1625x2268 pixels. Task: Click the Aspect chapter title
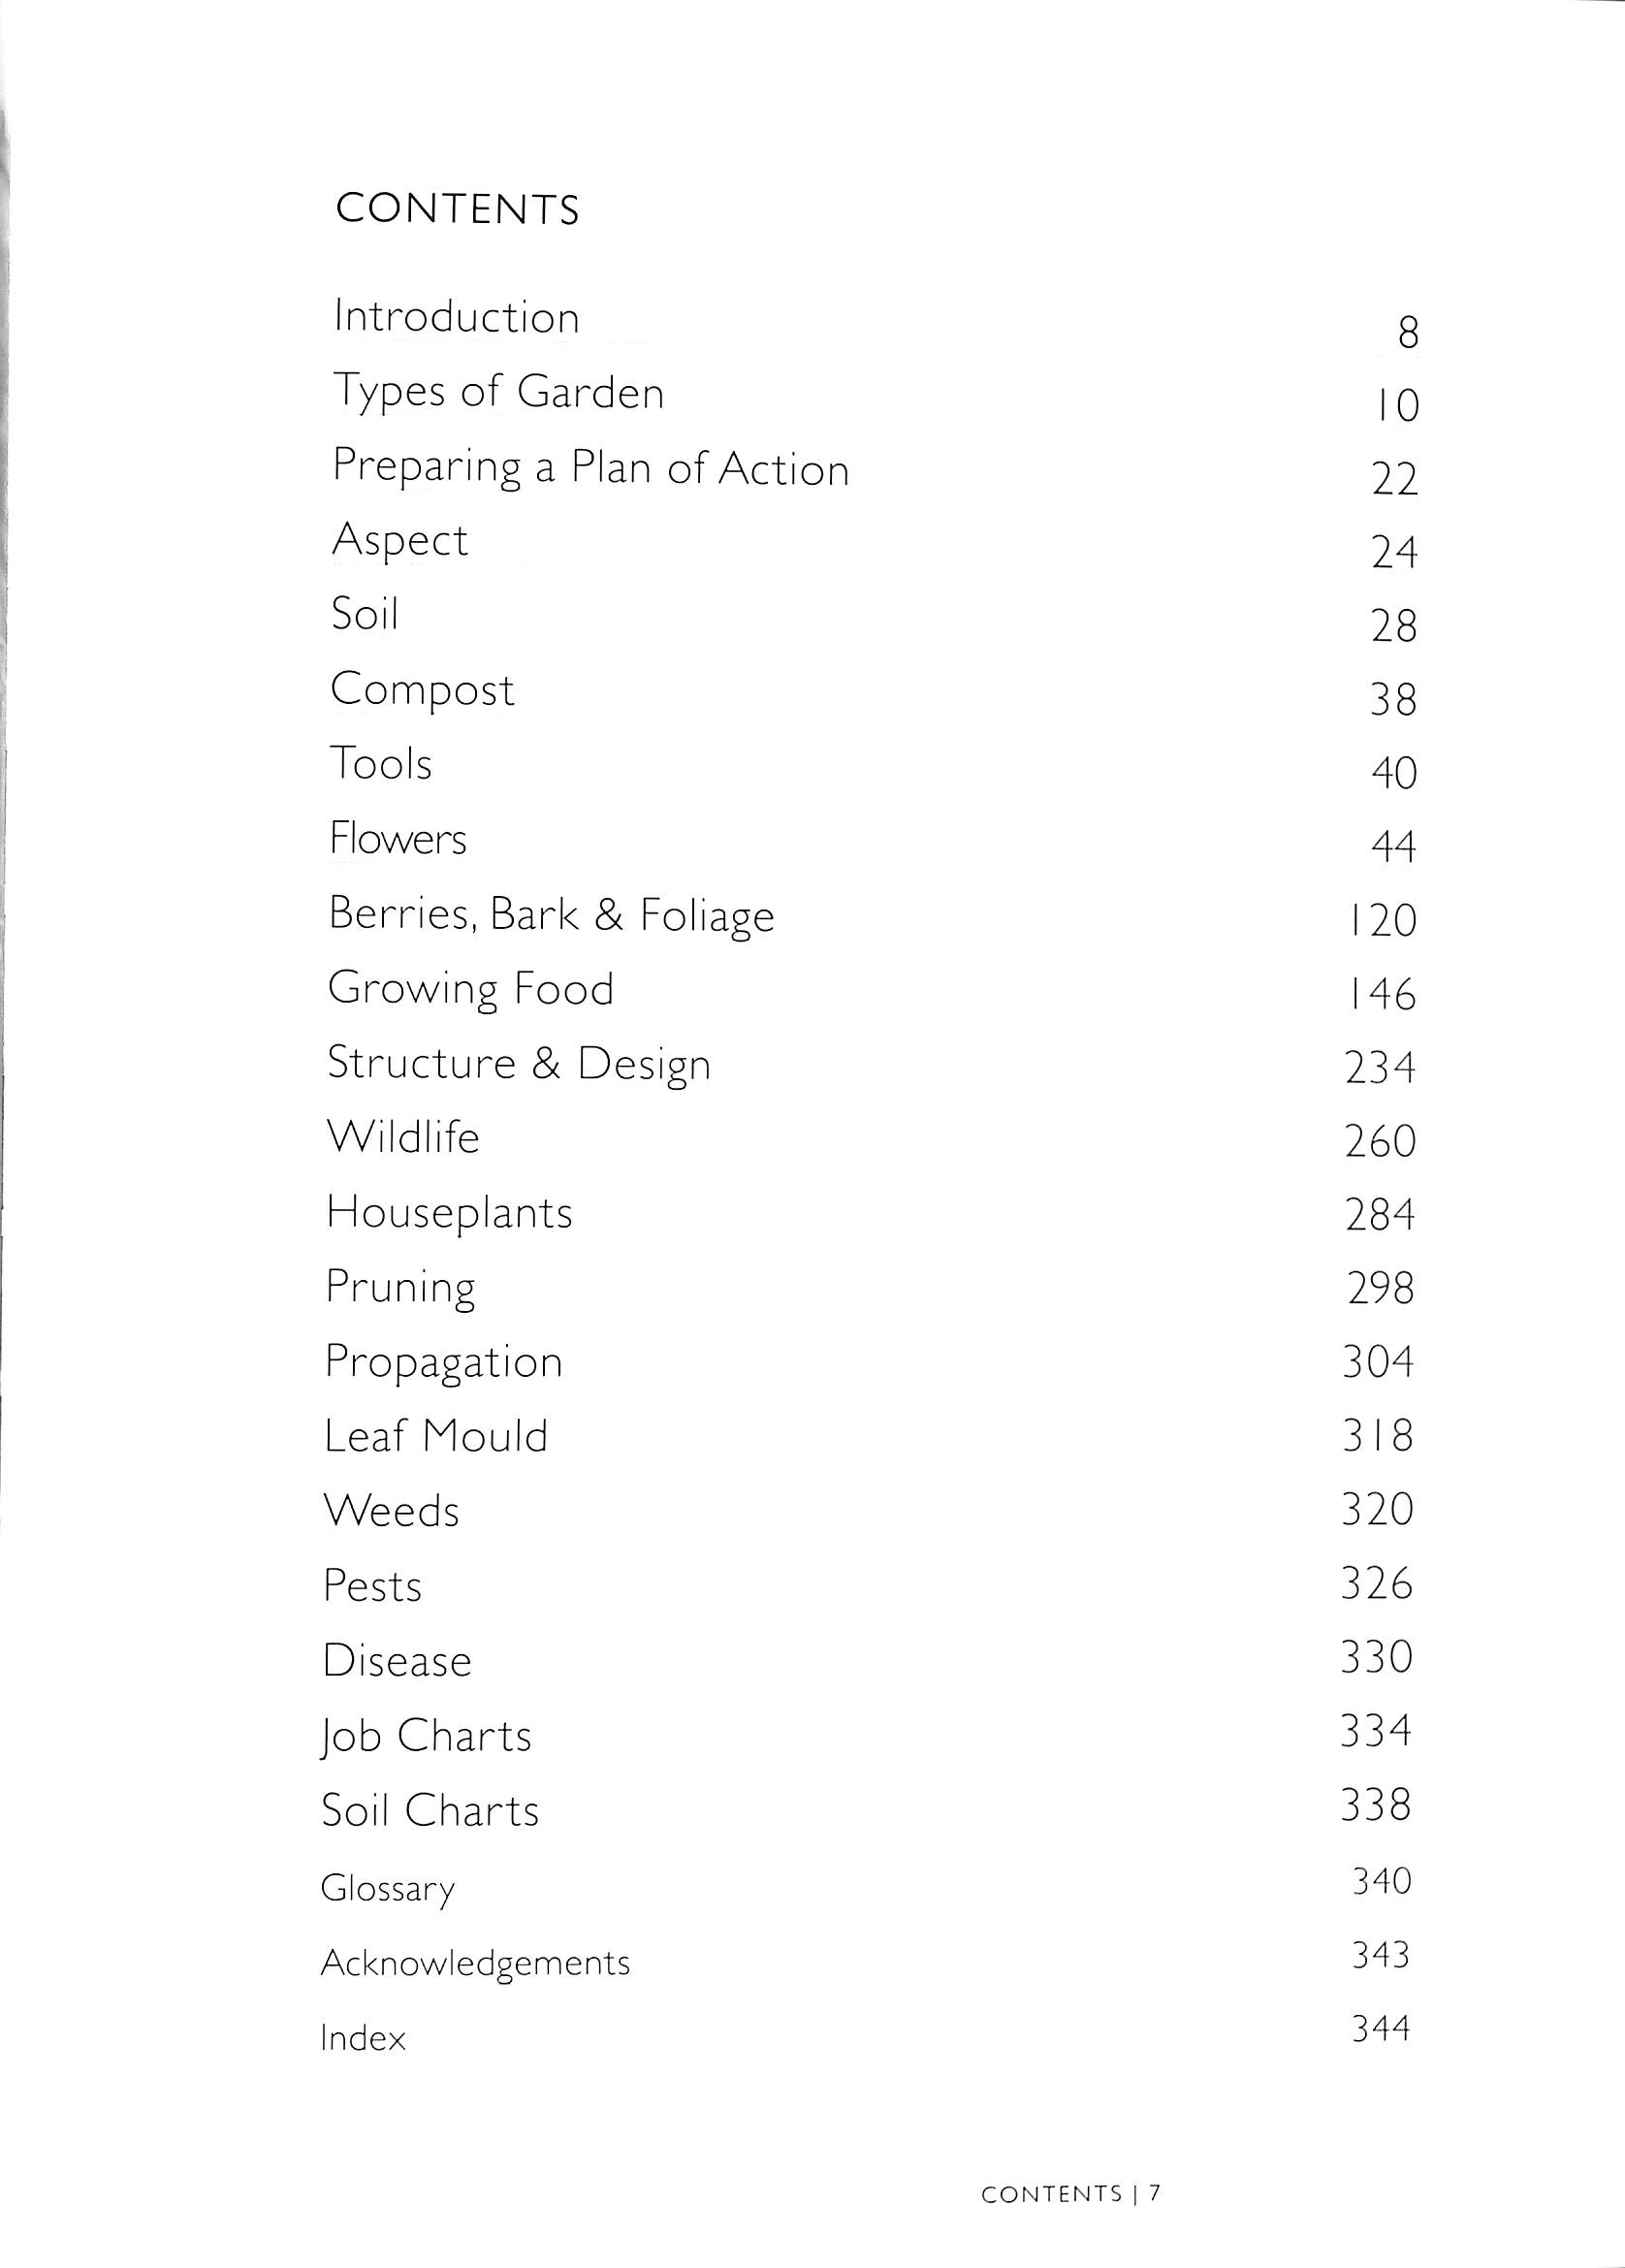coord(400,541)
